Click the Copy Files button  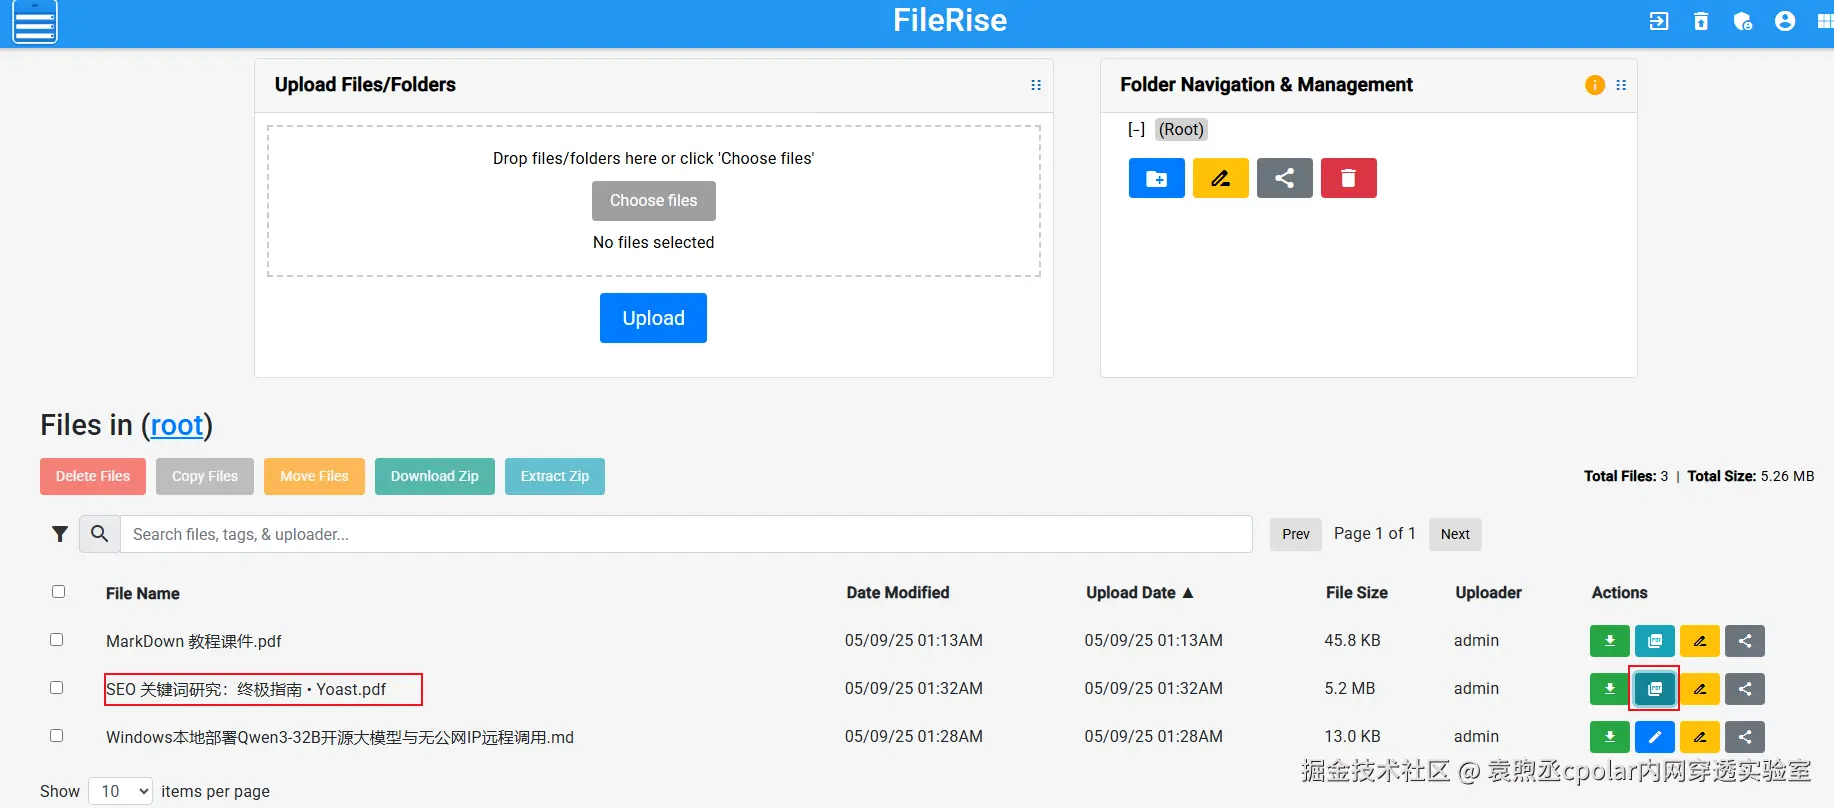205,477
